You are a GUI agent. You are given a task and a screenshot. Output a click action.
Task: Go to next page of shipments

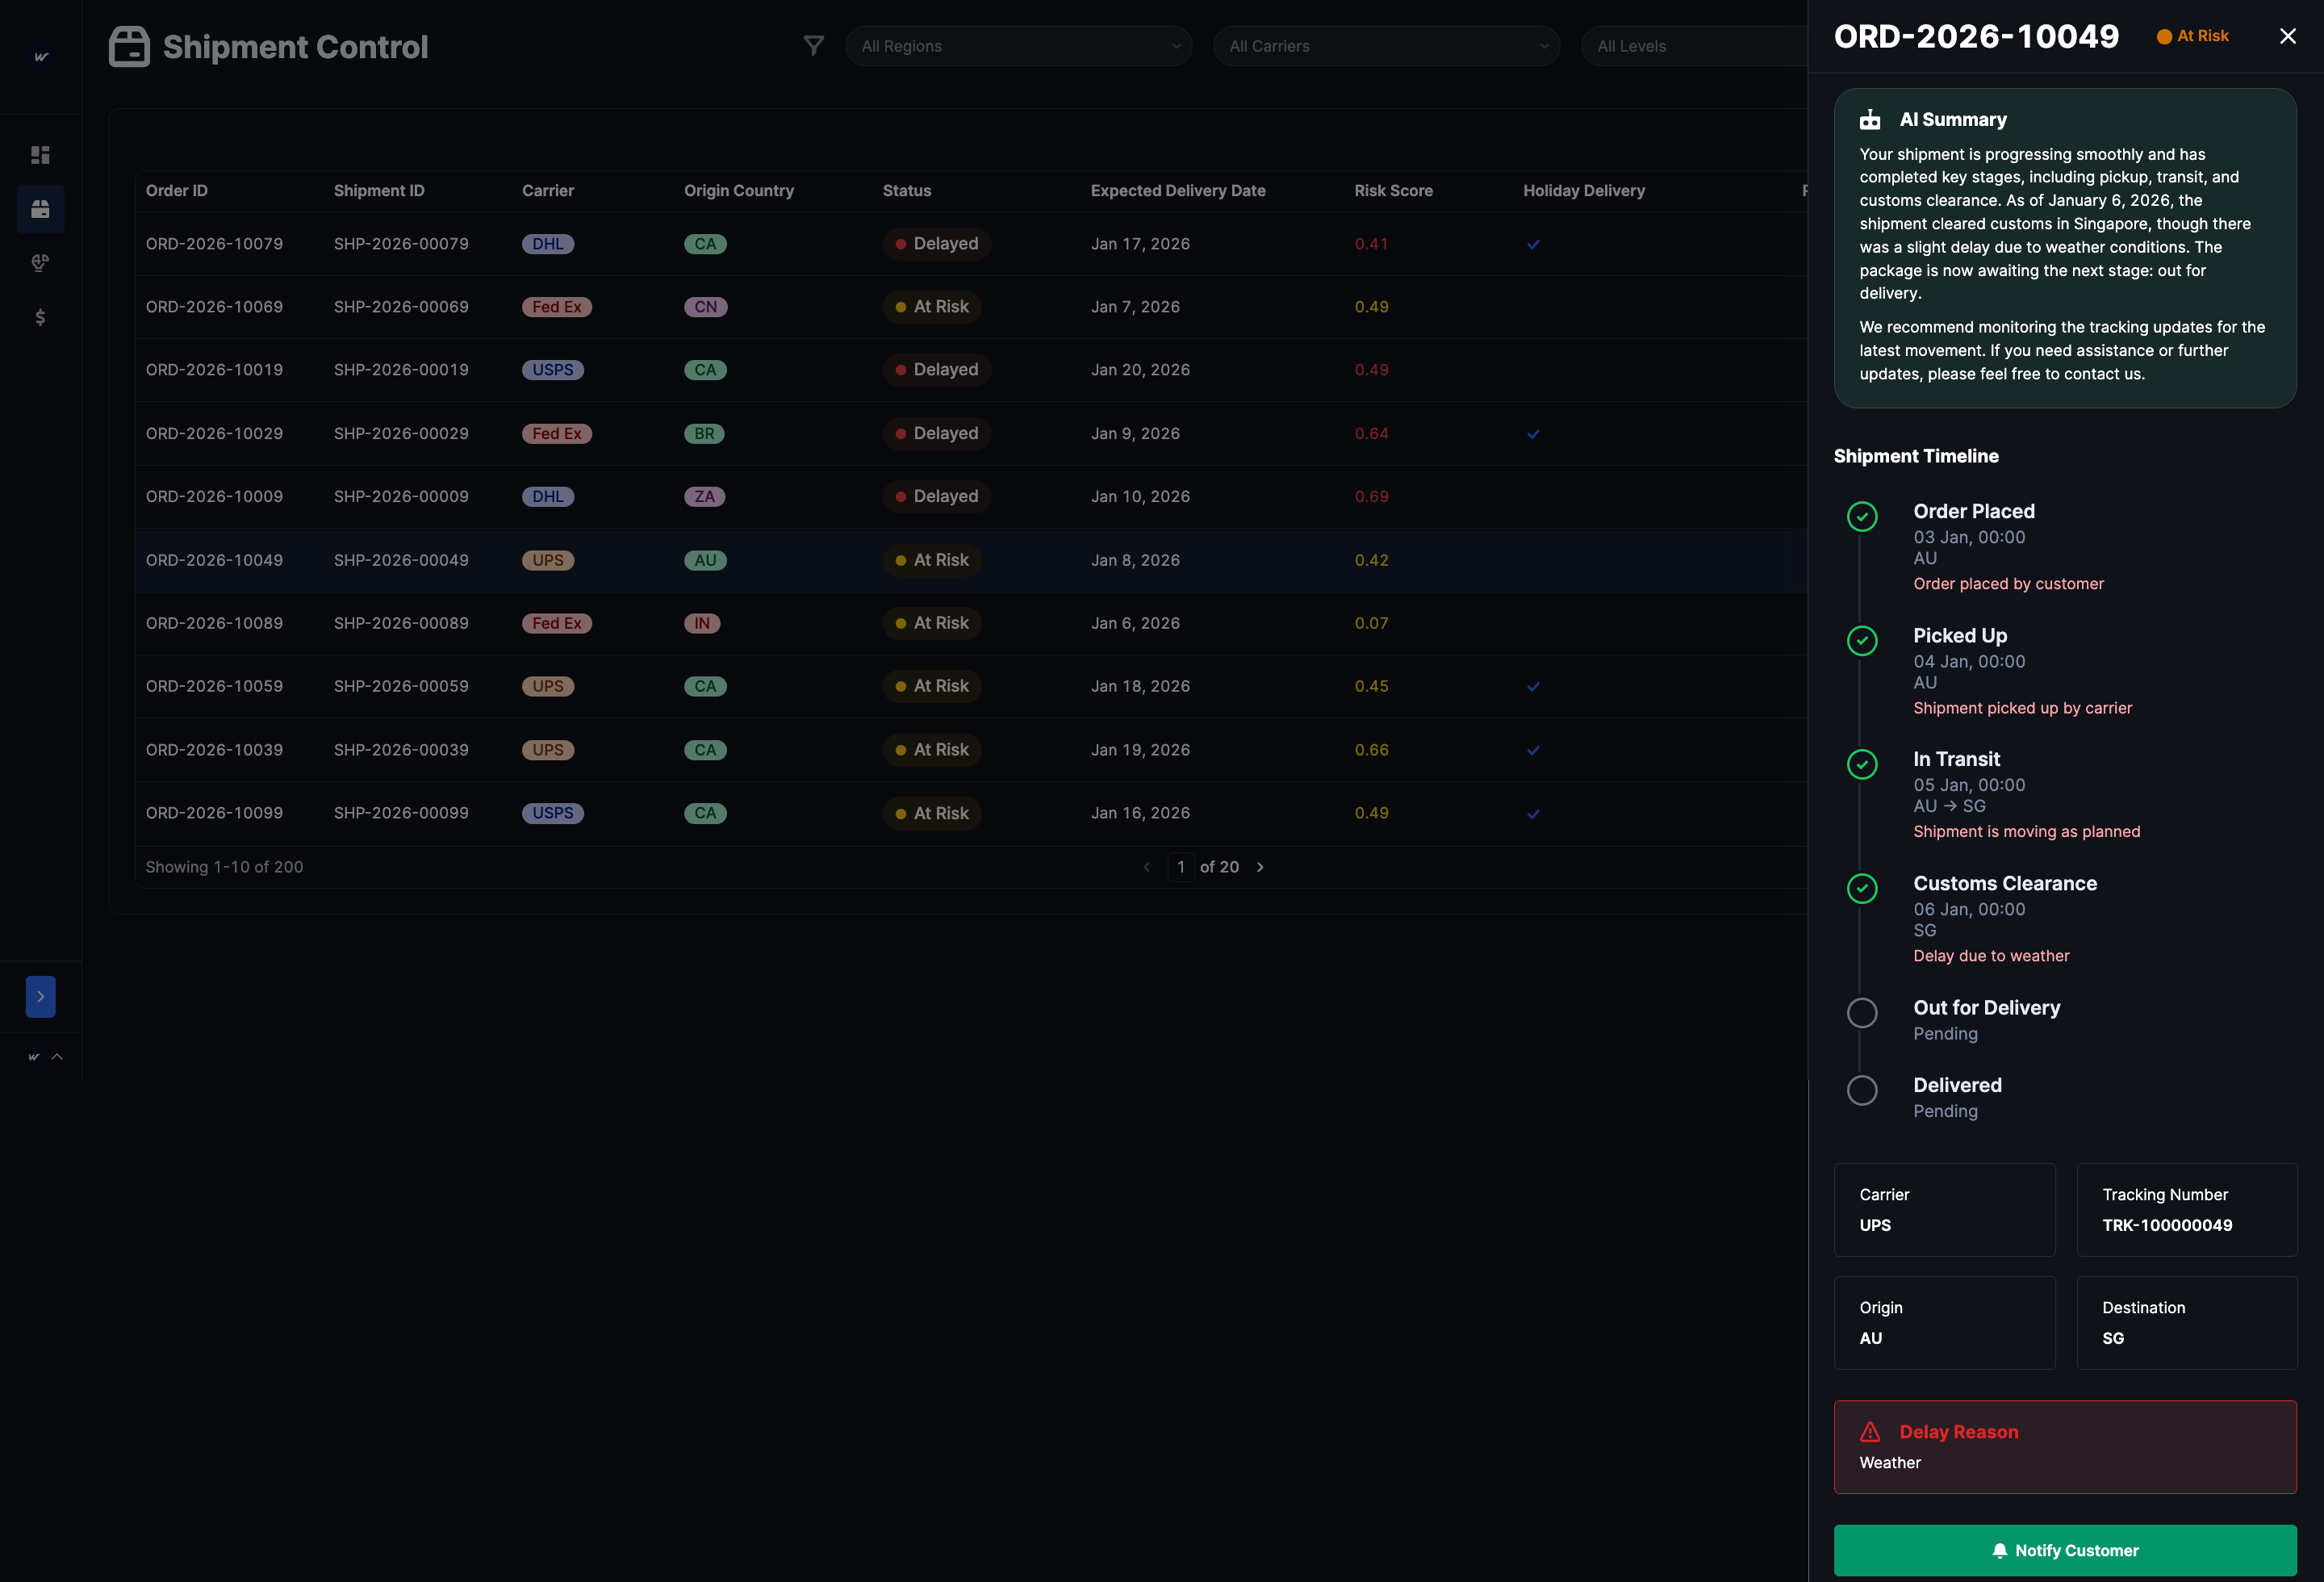pos(1260,867)
